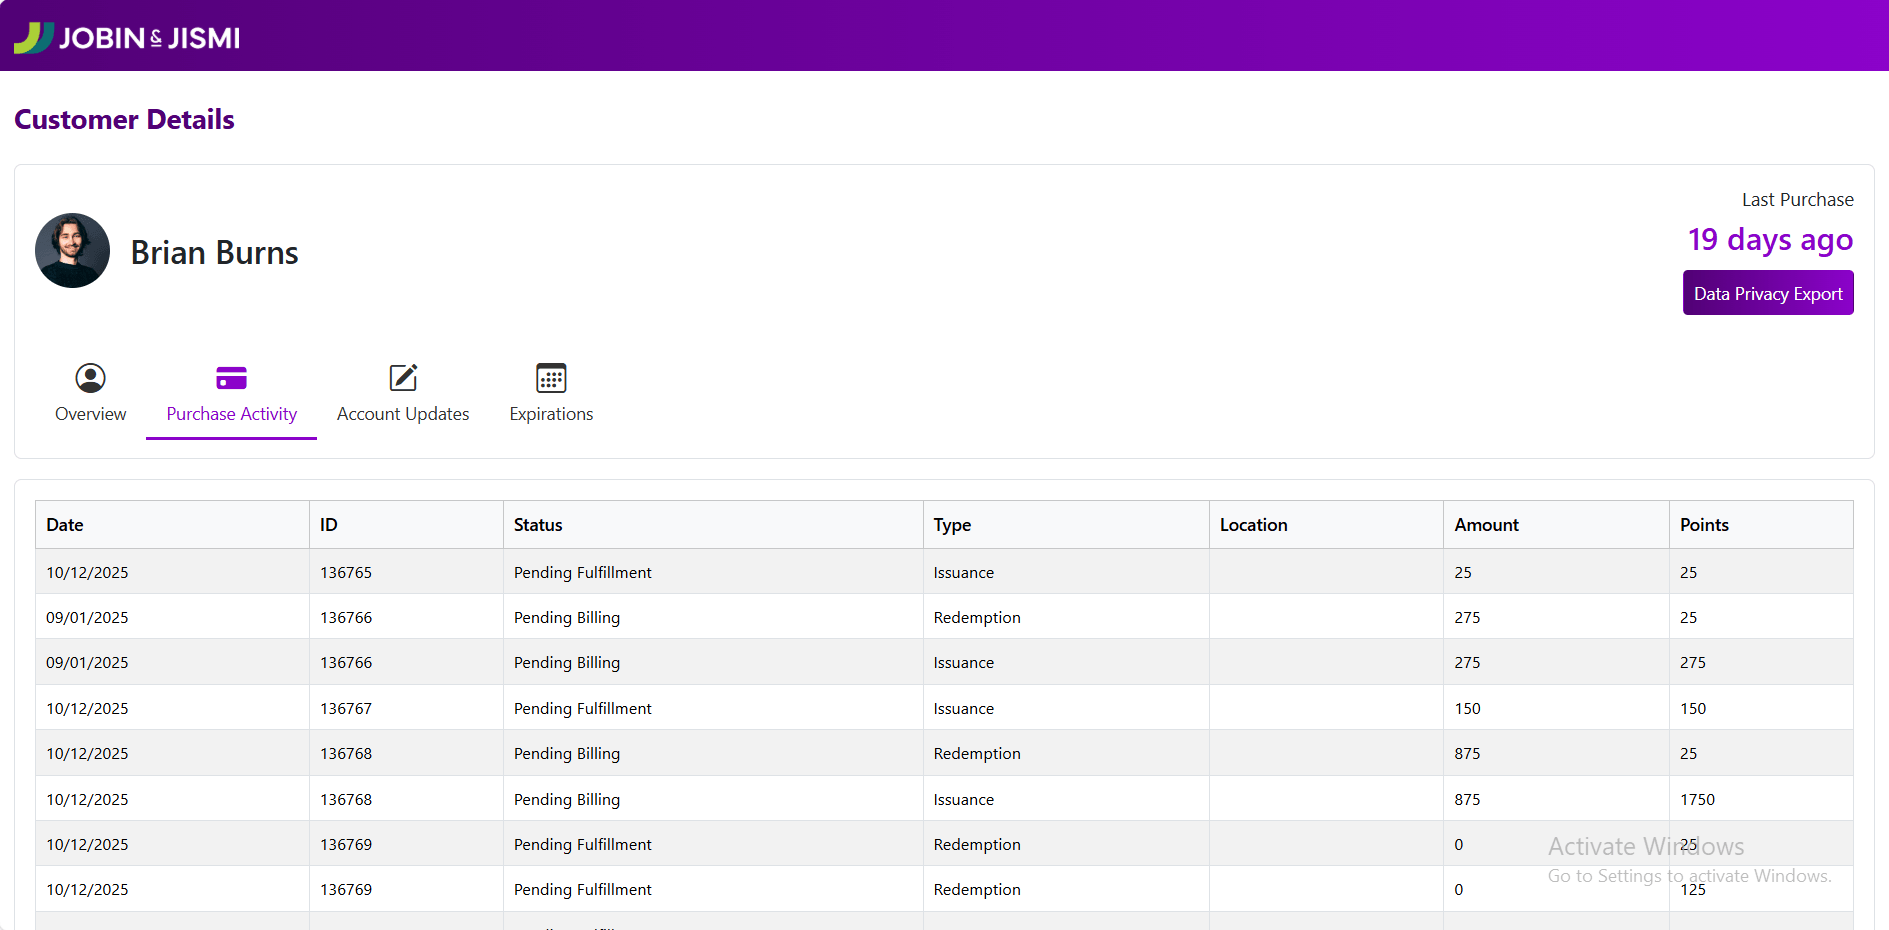Open the Account Updates tab label
The width and height of the screenshot is (1889, 930).
(x=403, y=414)
